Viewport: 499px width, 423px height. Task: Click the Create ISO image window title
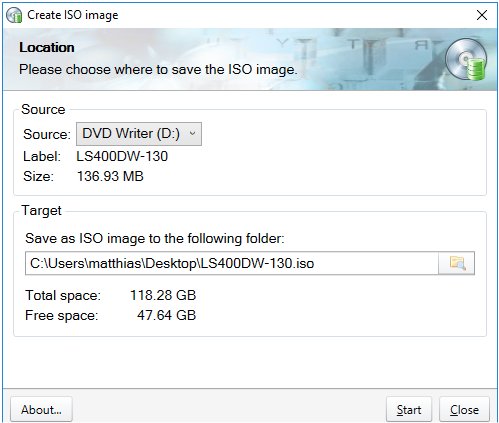click(x=73, y=15)
